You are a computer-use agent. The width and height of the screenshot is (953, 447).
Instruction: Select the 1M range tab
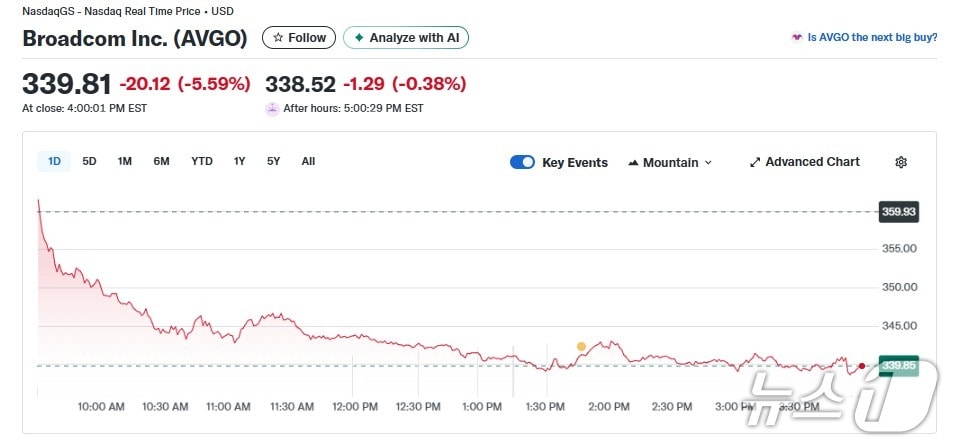pyautogui.click(x=125, y=161)
